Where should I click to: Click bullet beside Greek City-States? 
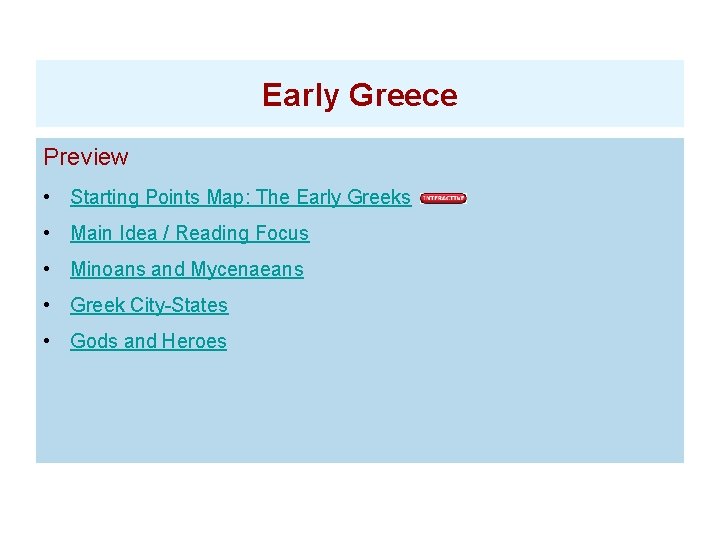point(48,306)
